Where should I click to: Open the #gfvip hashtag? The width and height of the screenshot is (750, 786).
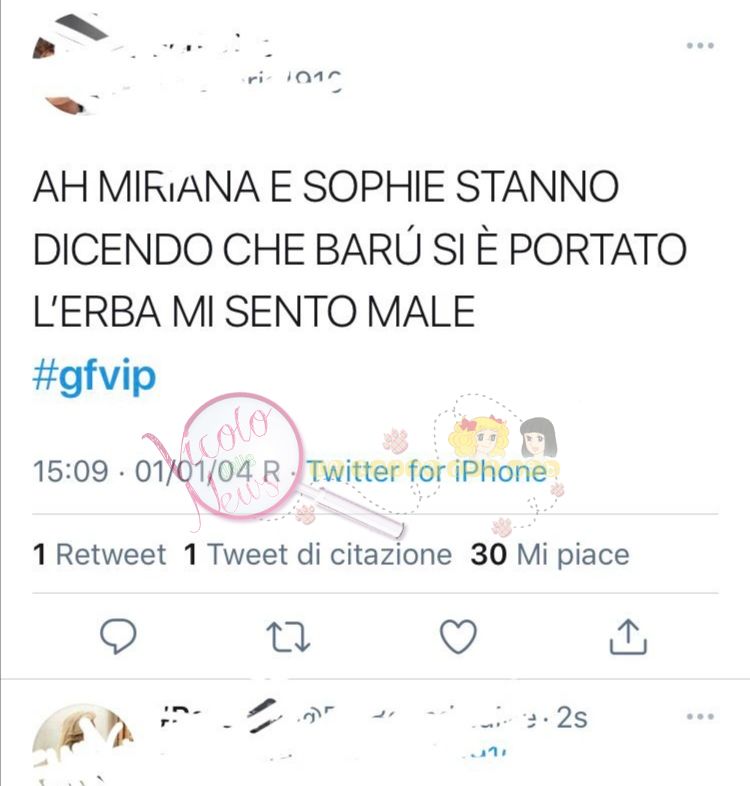(94, 376)
